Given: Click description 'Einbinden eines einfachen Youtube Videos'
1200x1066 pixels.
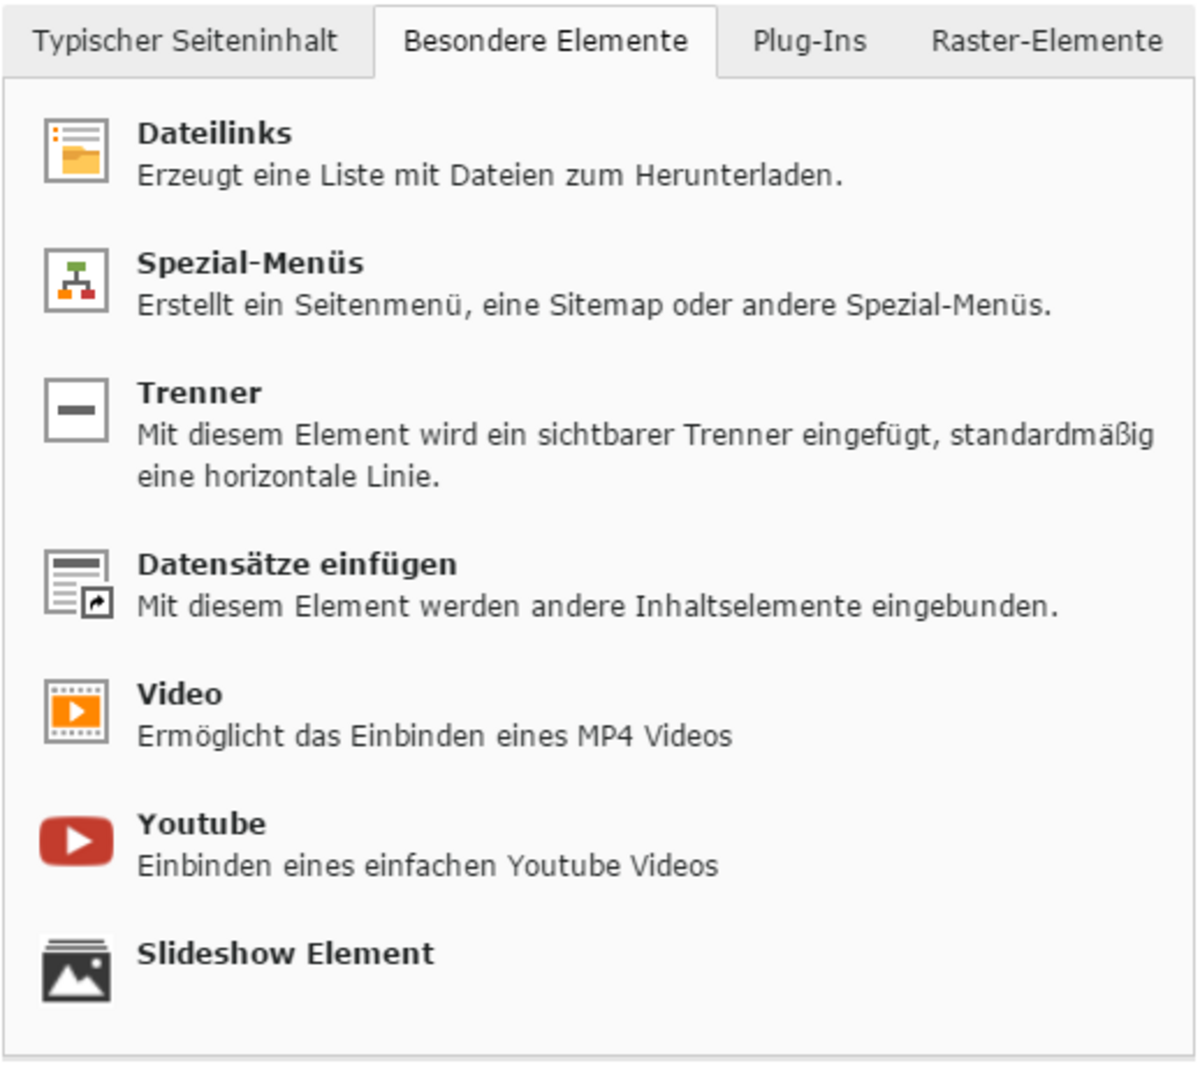Looking at the screenshot, I should point(427,865).
